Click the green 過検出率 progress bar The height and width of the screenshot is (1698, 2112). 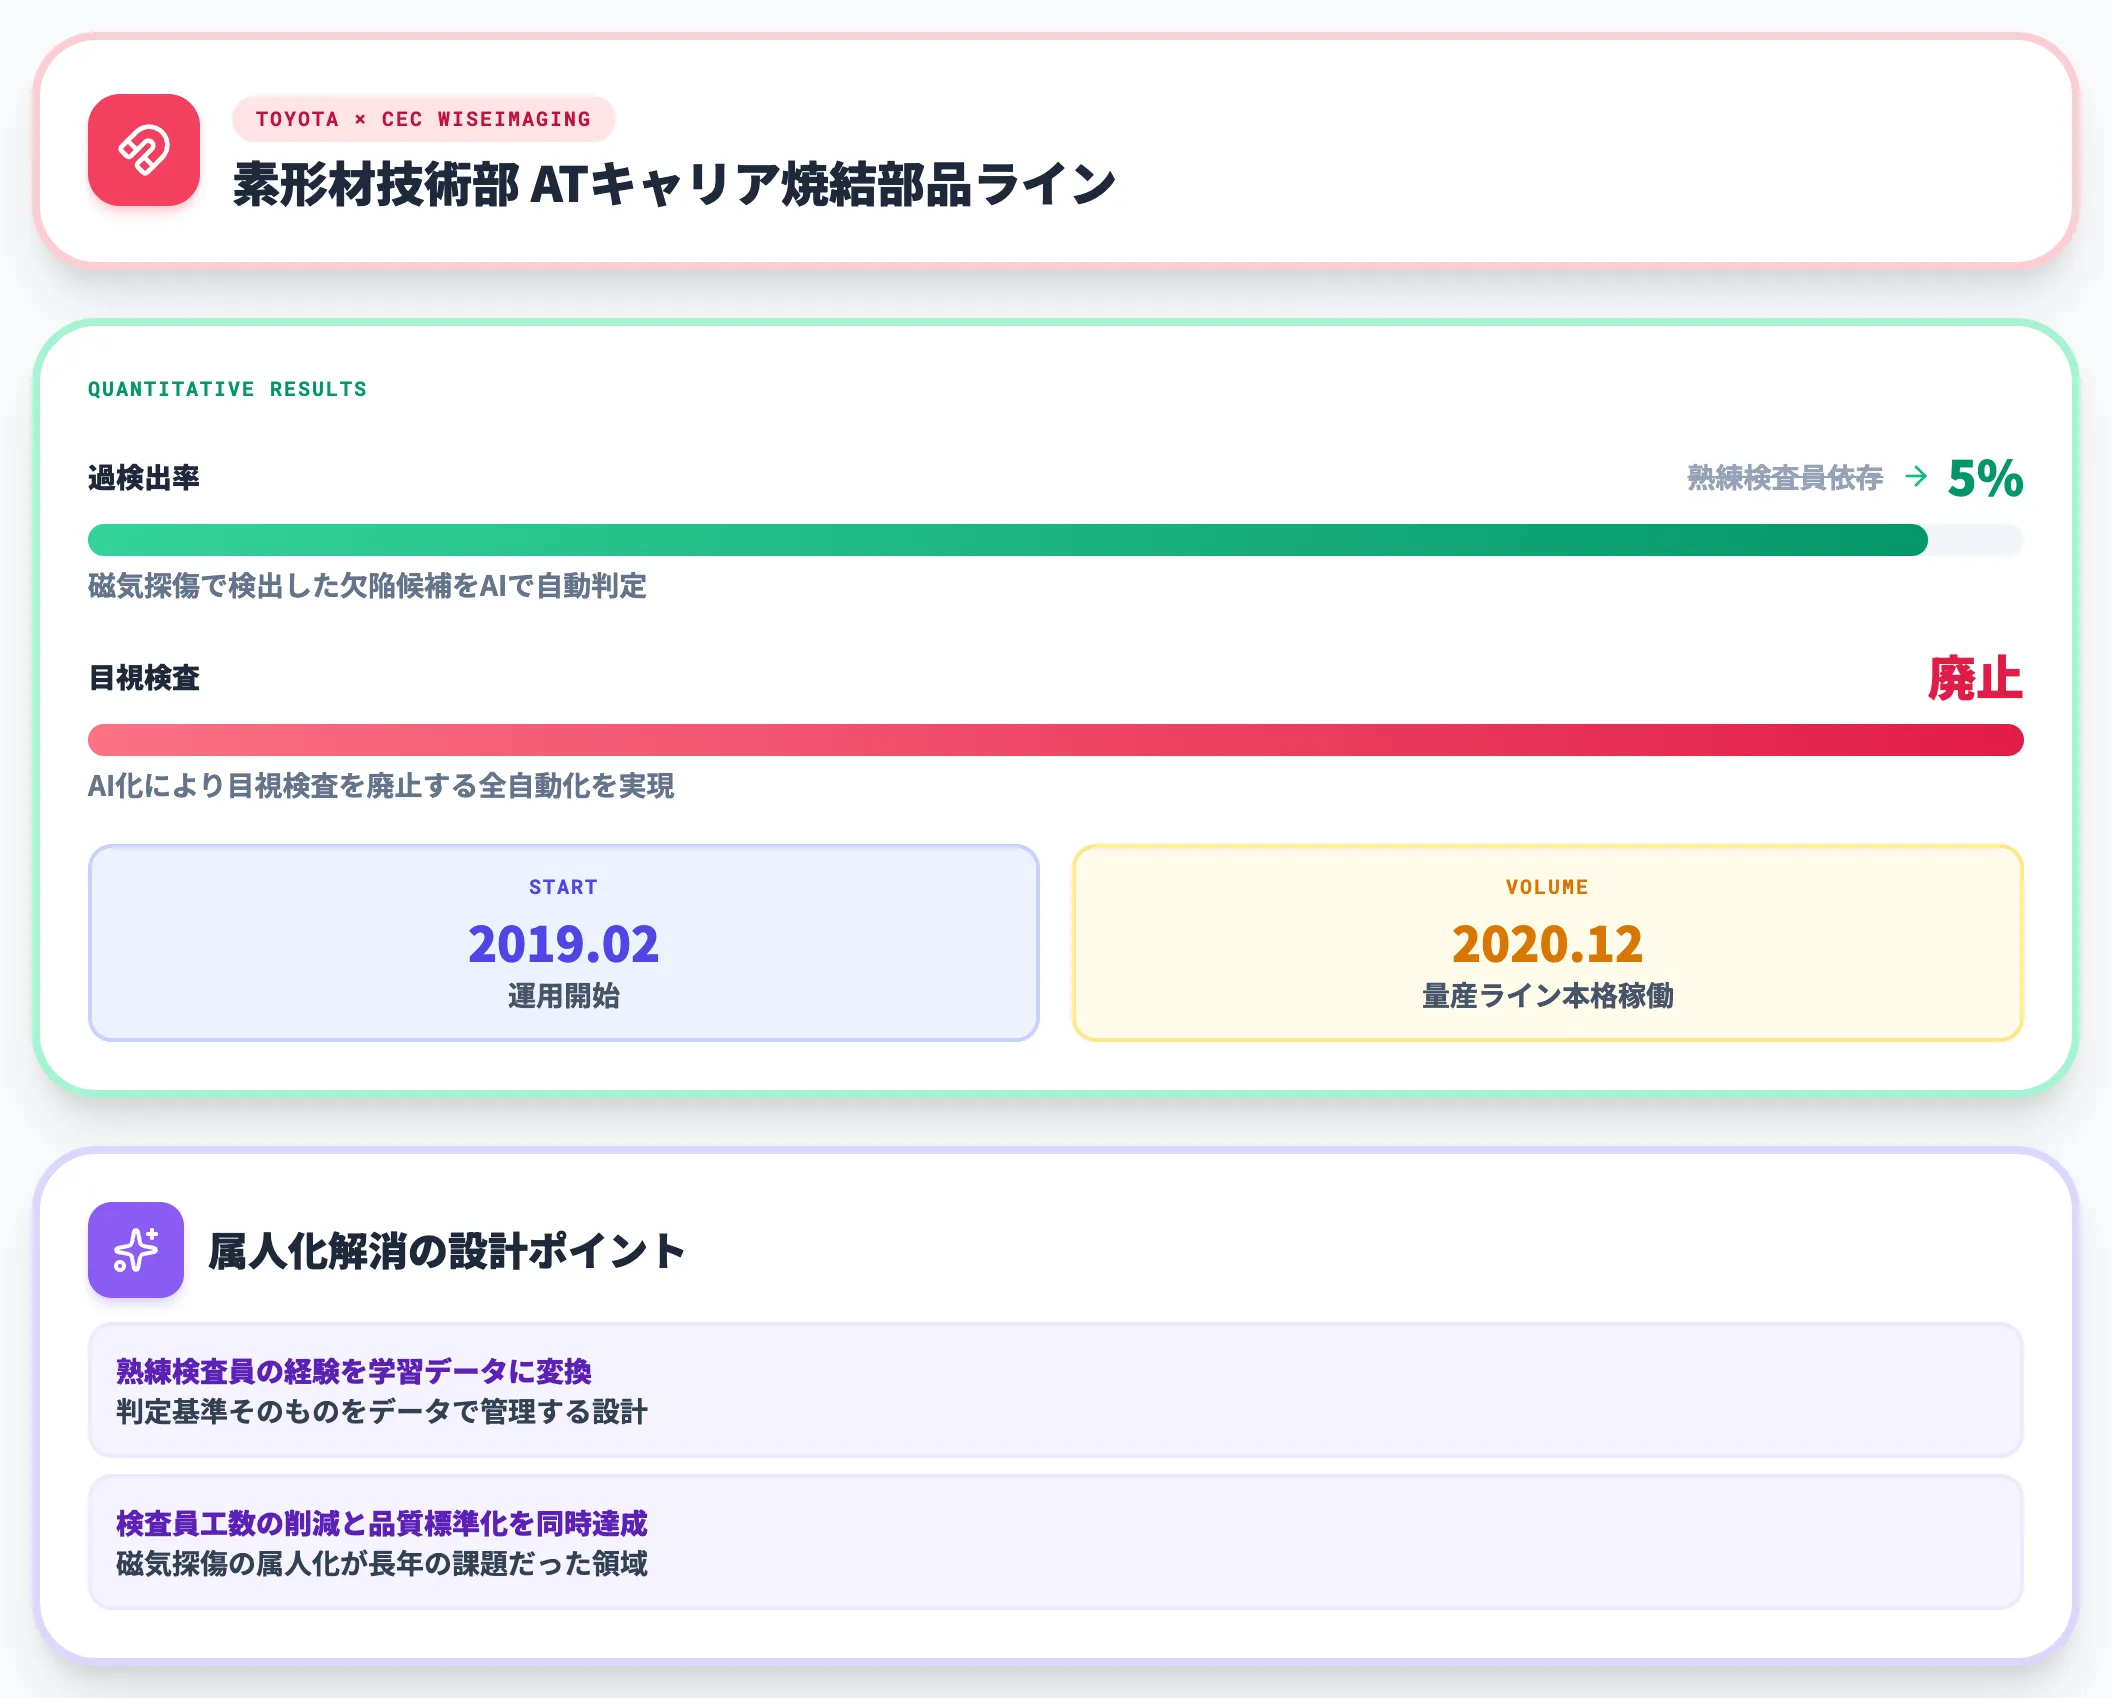1056,540
